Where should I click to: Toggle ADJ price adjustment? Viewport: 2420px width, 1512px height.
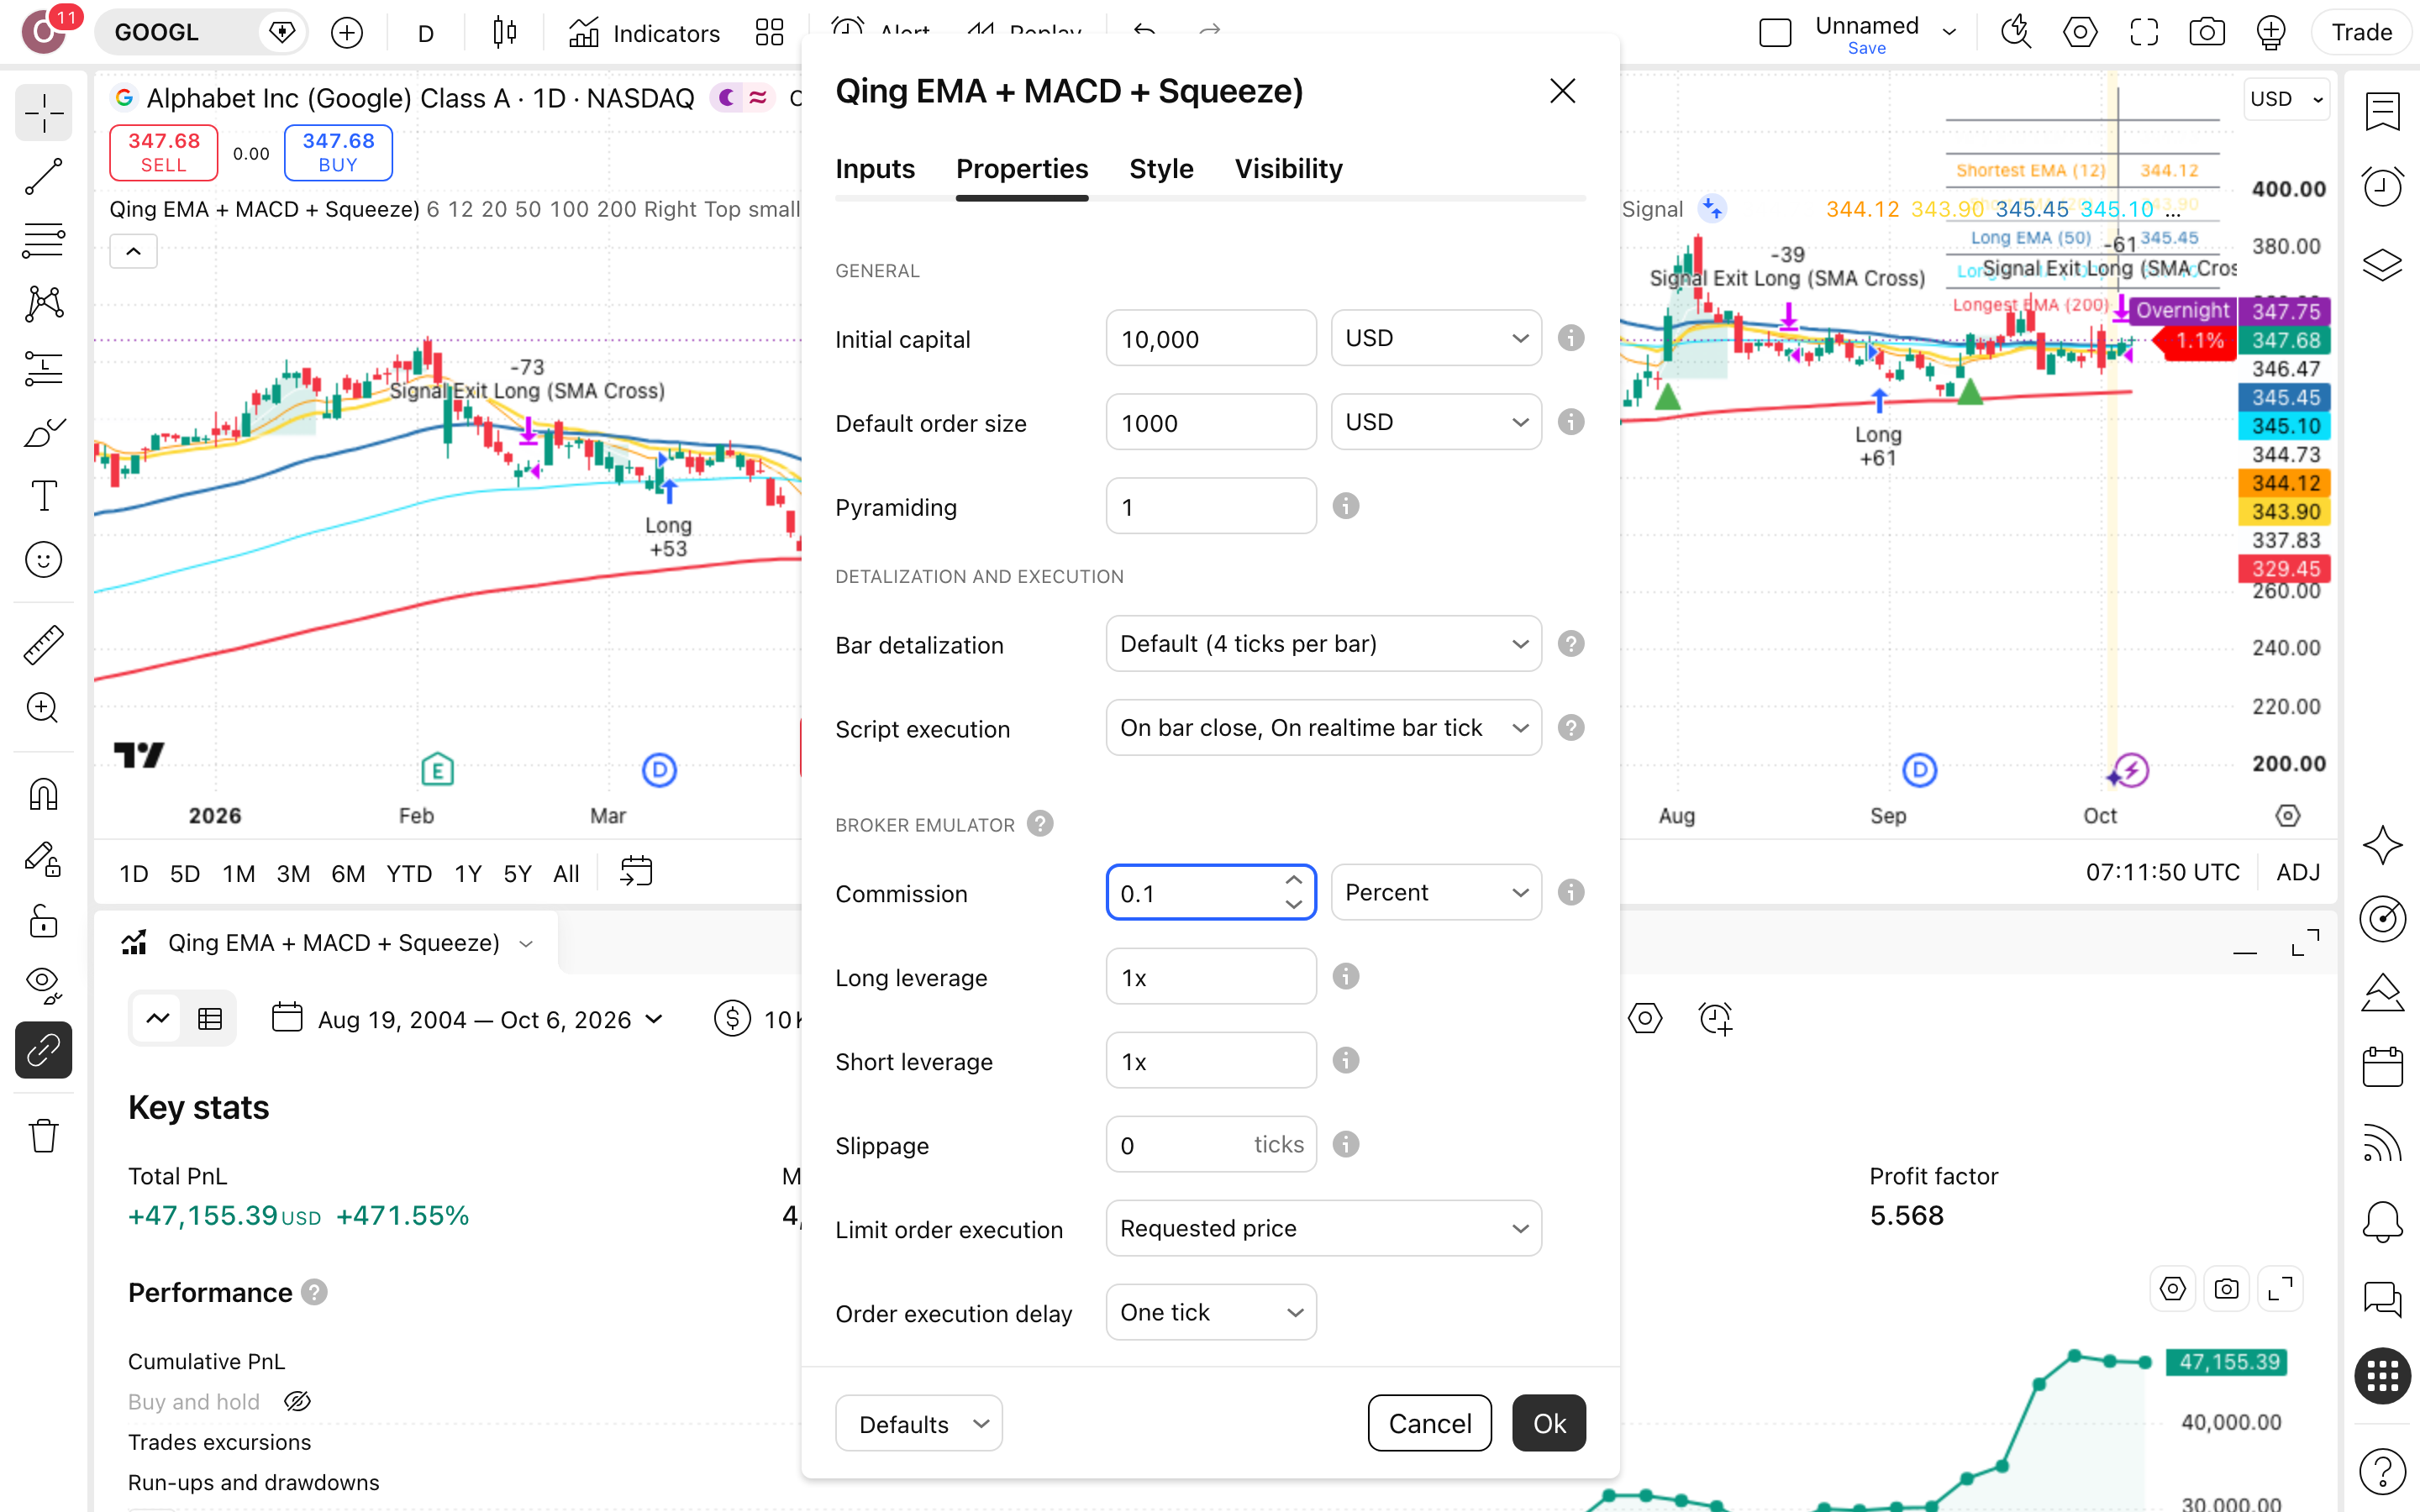2298,872
